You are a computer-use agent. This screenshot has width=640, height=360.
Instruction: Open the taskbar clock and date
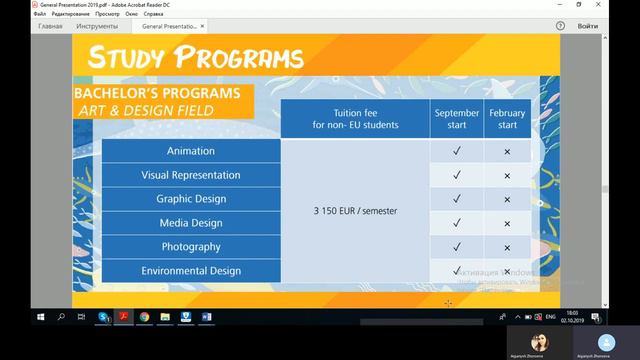coord(572,317)
